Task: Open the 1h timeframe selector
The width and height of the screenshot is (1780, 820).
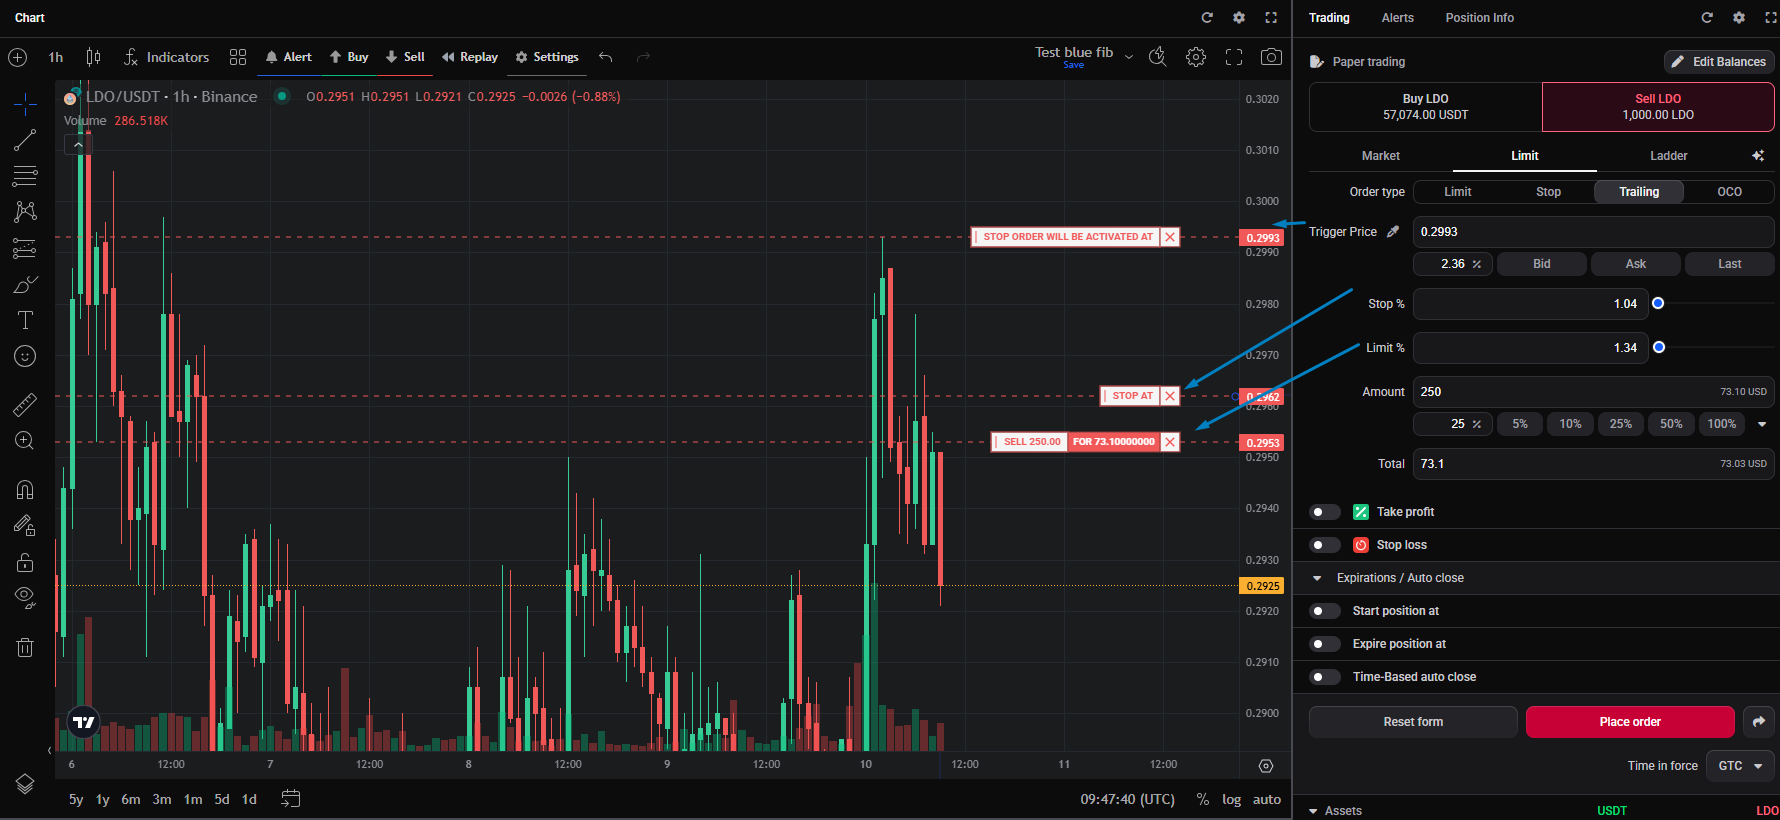Action: tap(56, 57)
